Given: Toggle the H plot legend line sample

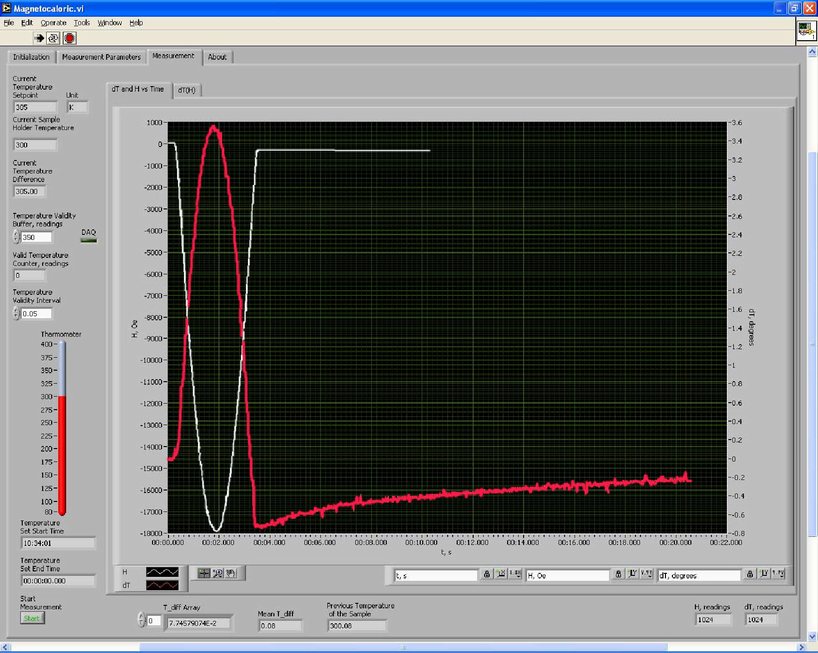Looking at the screenshot, I should pos(161,571).
